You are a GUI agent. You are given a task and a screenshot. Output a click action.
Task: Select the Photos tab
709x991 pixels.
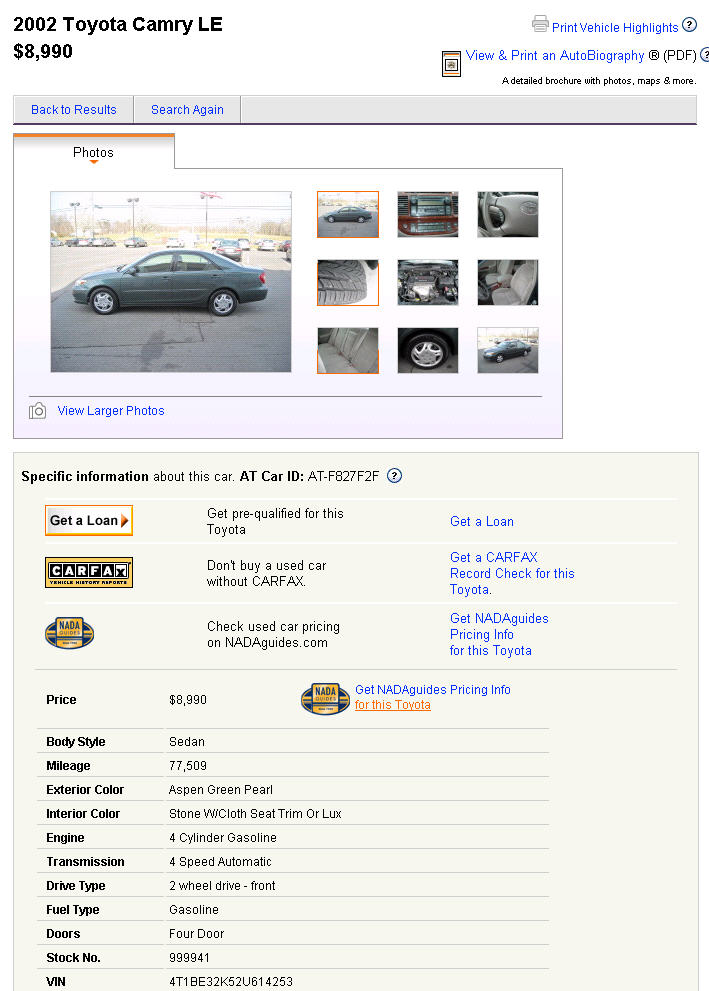[x=94, y=152]
